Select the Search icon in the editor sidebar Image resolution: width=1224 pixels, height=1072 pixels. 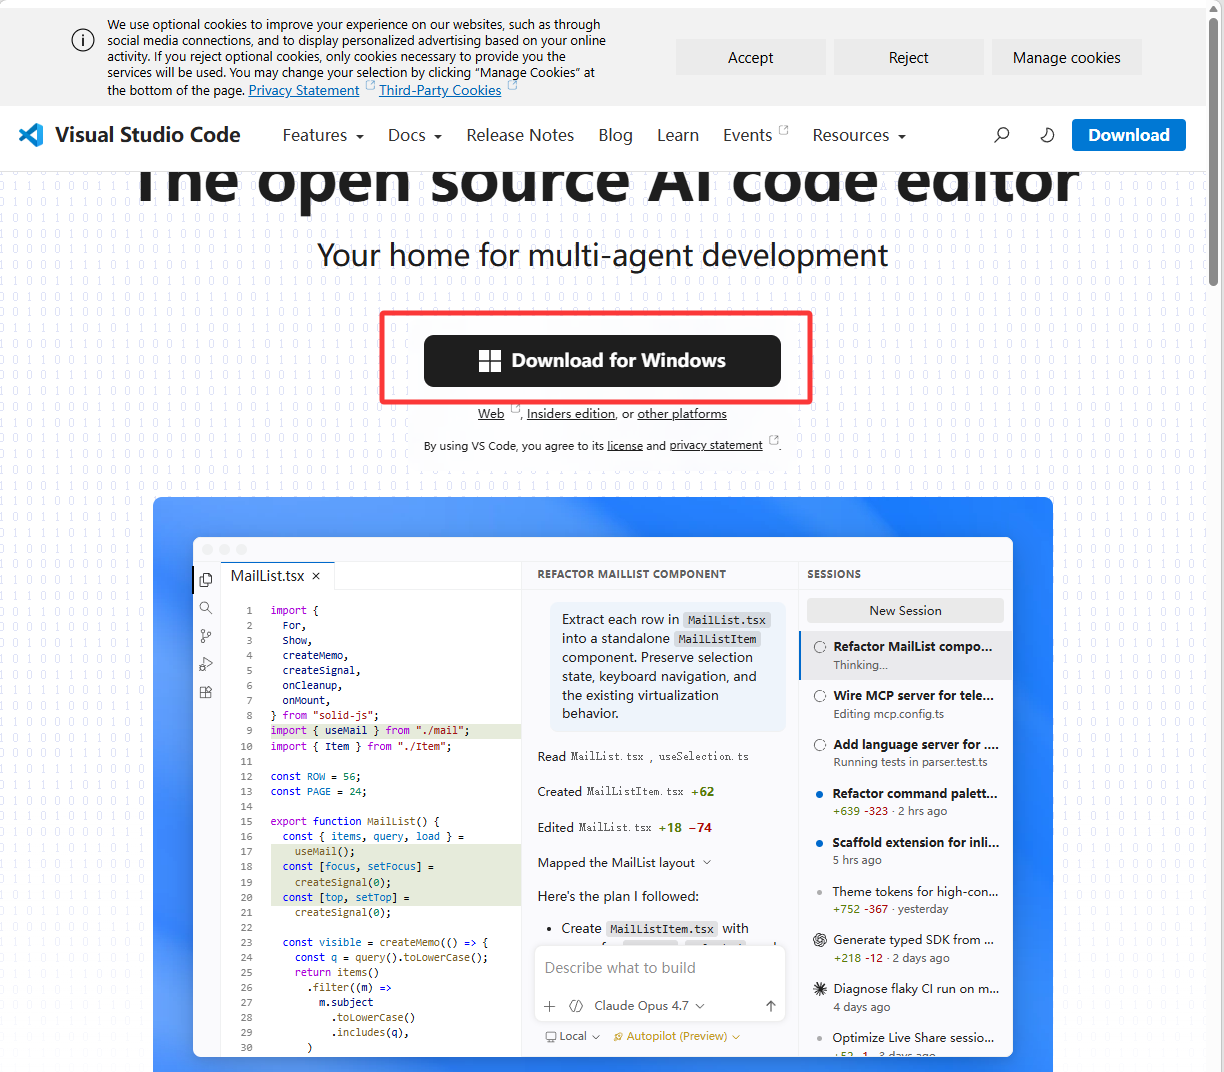[x=206, y=608]
